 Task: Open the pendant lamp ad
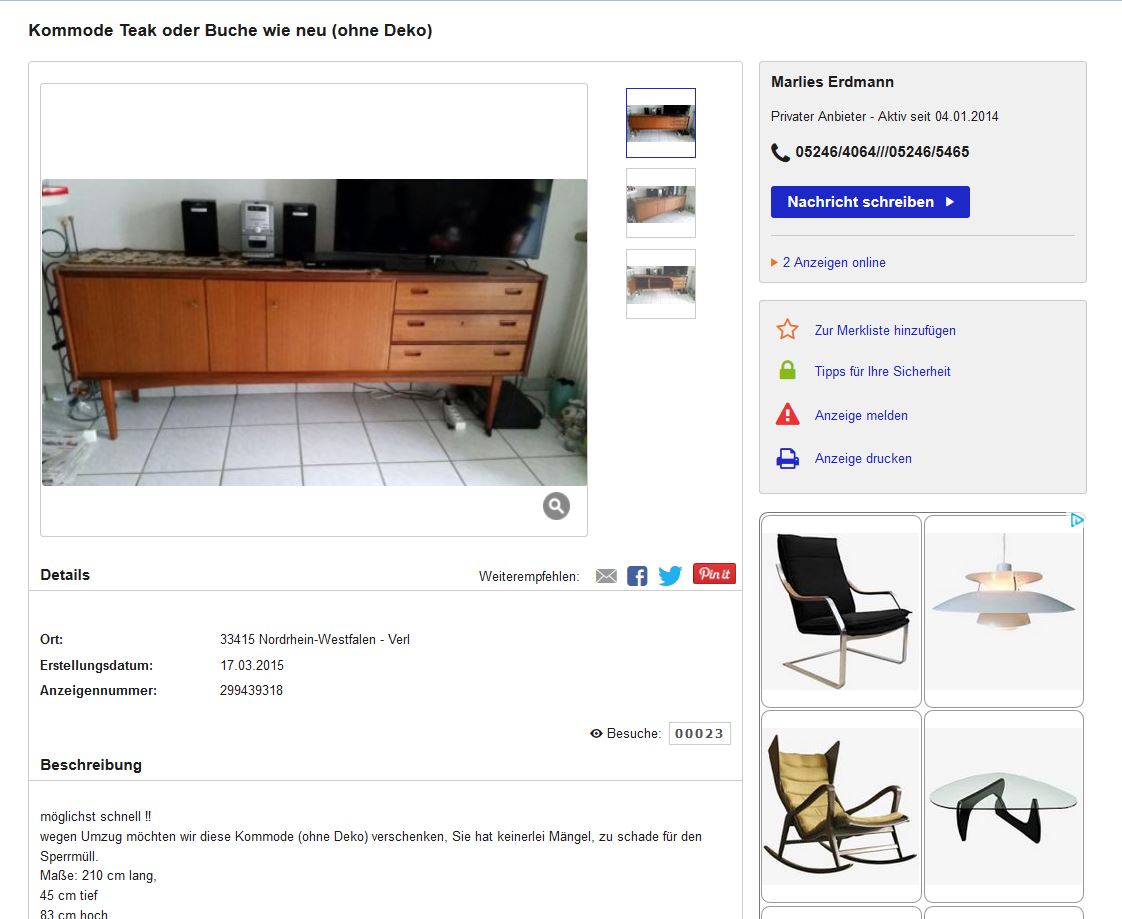click(x=1004, y=611)
